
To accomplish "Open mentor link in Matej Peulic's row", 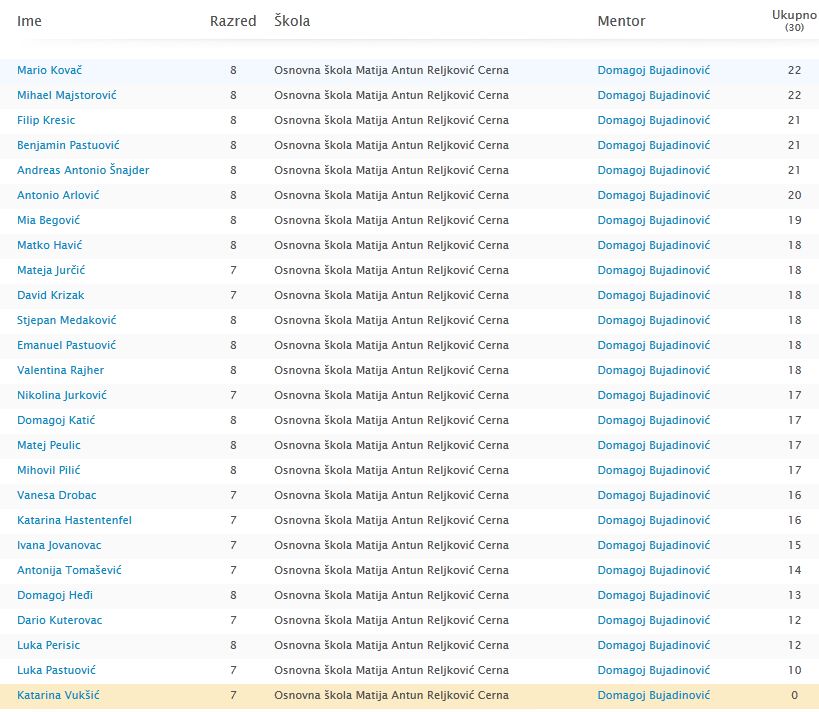I will (653, 446).
